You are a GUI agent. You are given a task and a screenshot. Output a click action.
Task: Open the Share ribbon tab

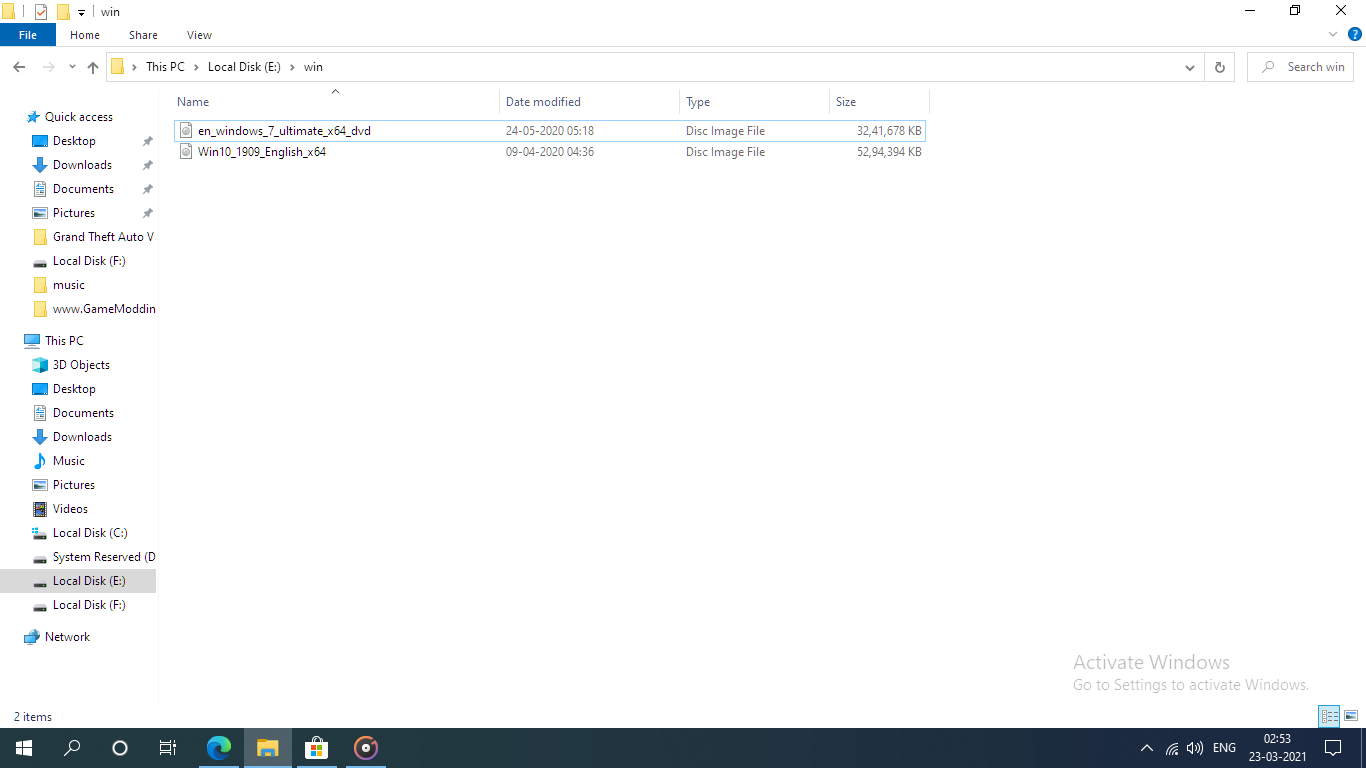point(143,35)
